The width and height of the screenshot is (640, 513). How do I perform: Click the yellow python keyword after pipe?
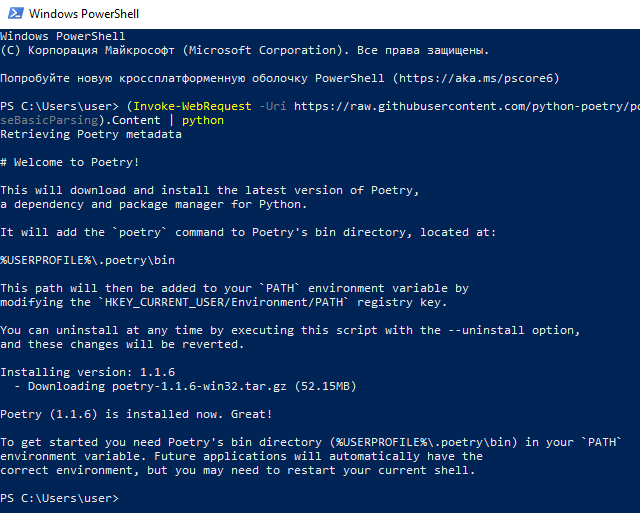pyautogui.click(x=203, y=120)
